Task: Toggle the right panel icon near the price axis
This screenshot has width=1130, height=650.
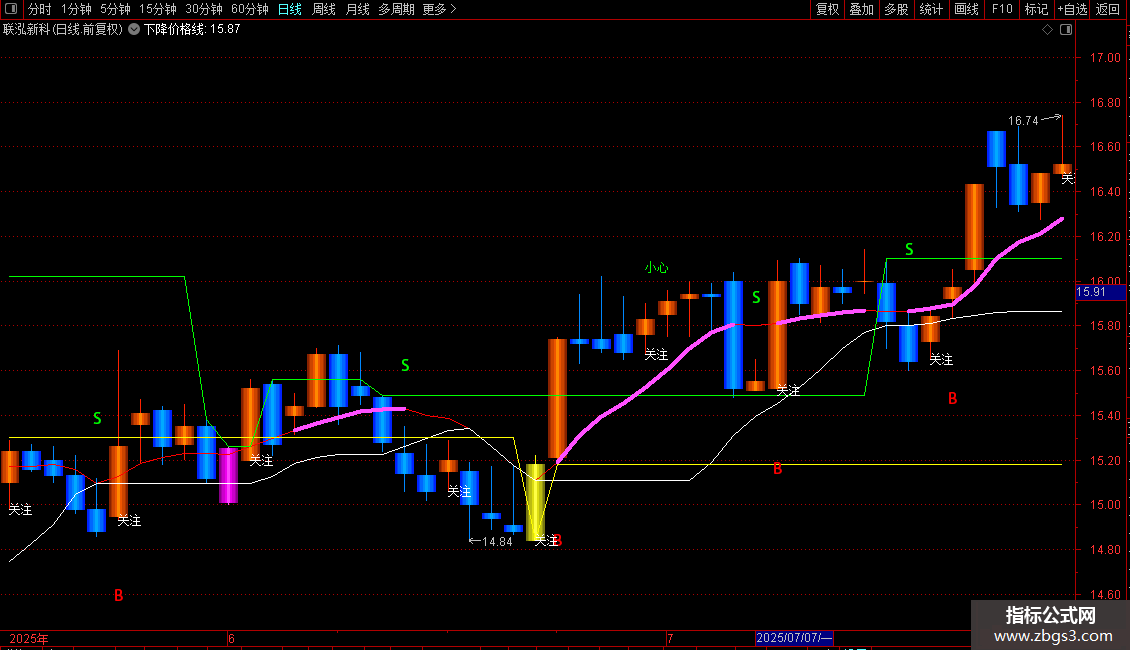Action: coord(1066,30)
